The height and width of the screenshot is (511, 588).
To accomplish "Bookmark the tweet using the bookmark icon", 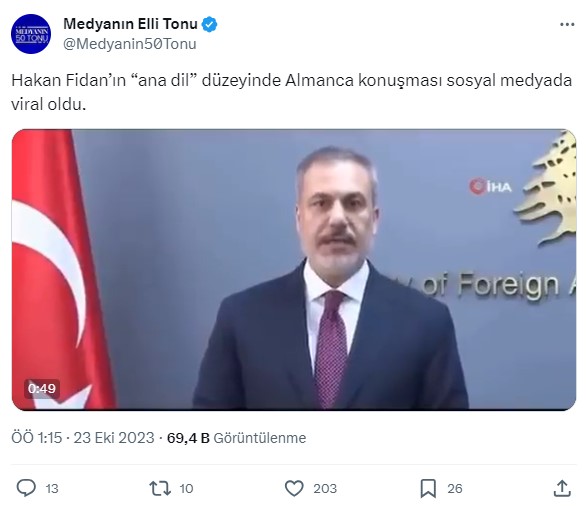I will pyautogui.click(x=428, y=488).
